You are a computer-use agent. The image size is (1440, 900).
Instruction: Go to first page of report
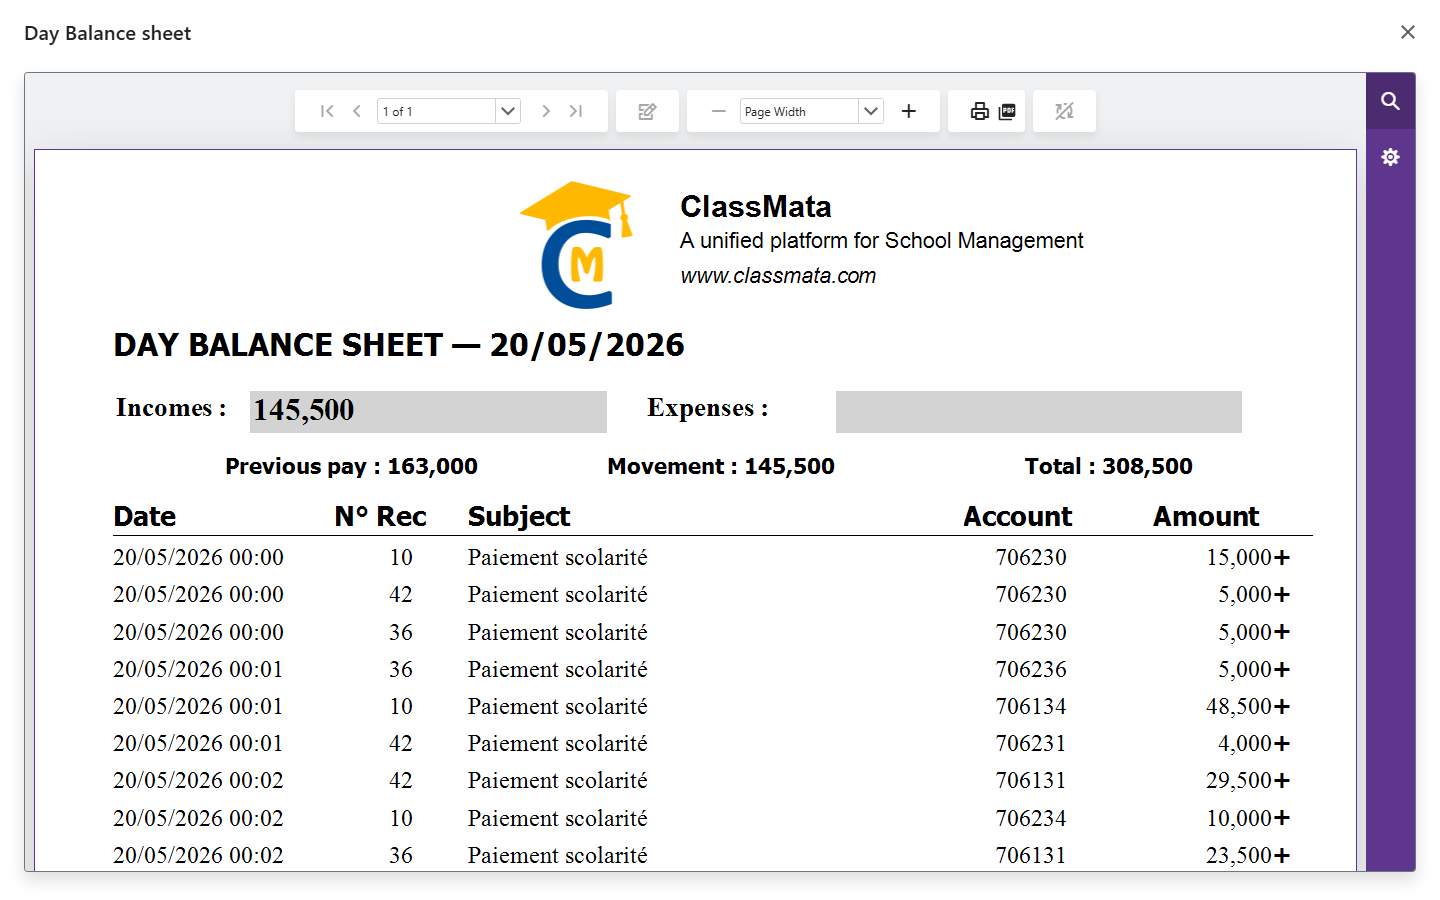pyautogui.click(x=327, y=111)
